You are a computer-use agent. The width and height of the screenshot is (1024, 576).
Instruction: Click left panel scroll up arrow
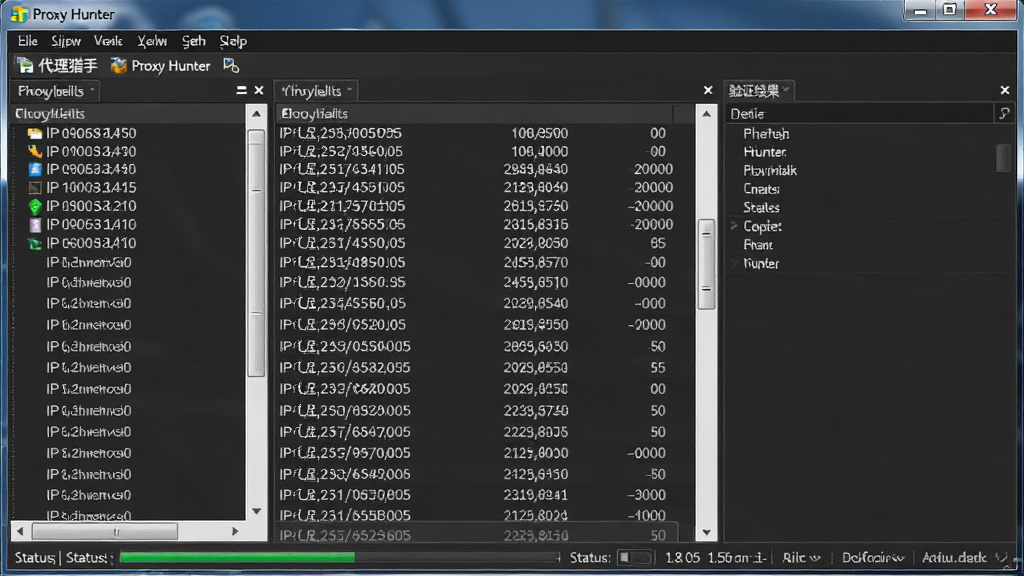pyautogui.click(x=257, y=114)
